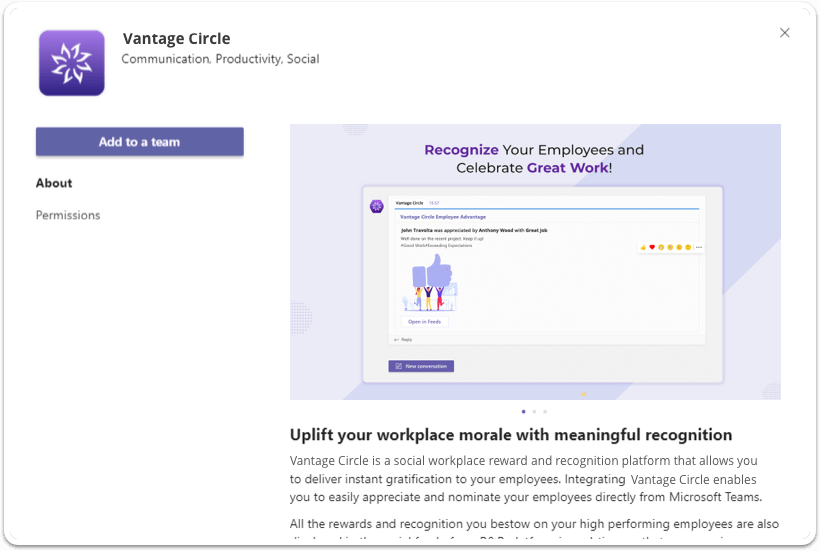Click Reply link in preview image
This screenshot has height=551, width=820.
pyautogui.click(x=403, y=340)
